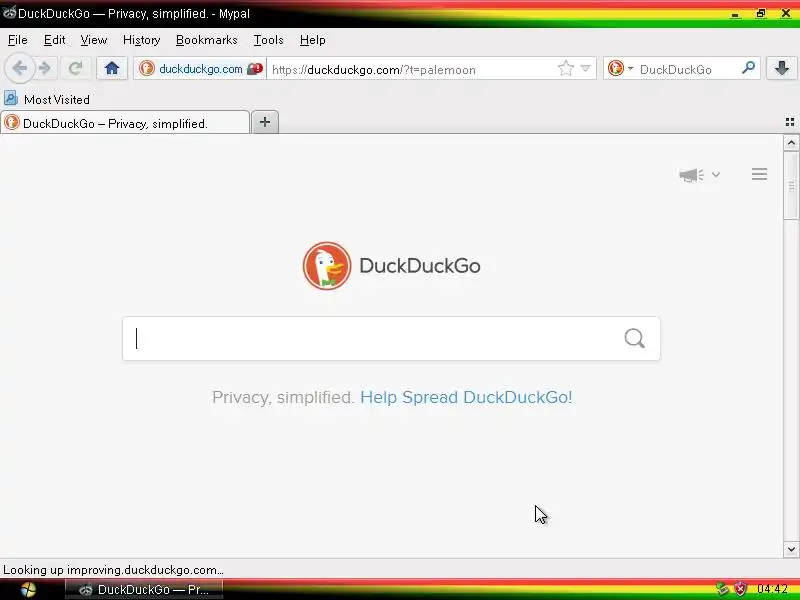The width and height of the screenshot is (800, 600).
Task: Click the DuckDuckGo taskbar window button
Action: 144,589
